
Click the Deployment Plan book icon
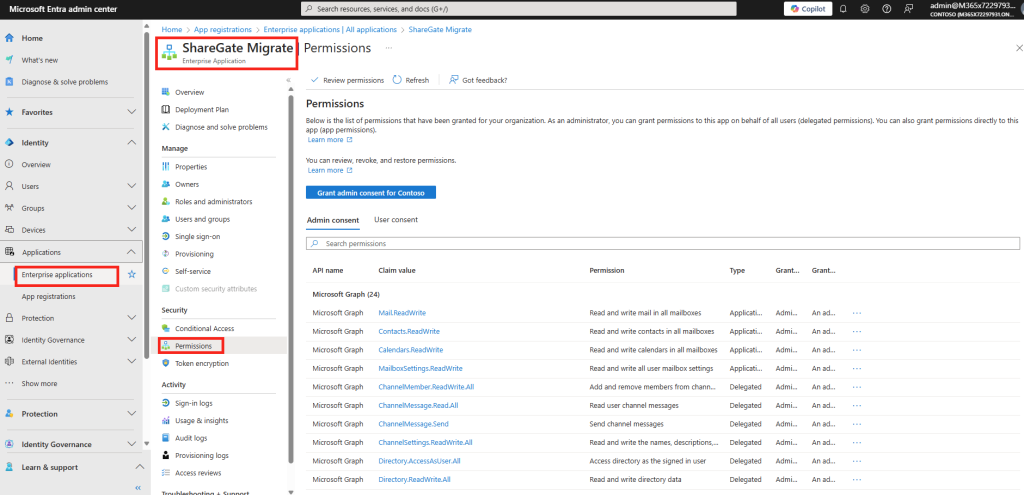coord(166,110)
